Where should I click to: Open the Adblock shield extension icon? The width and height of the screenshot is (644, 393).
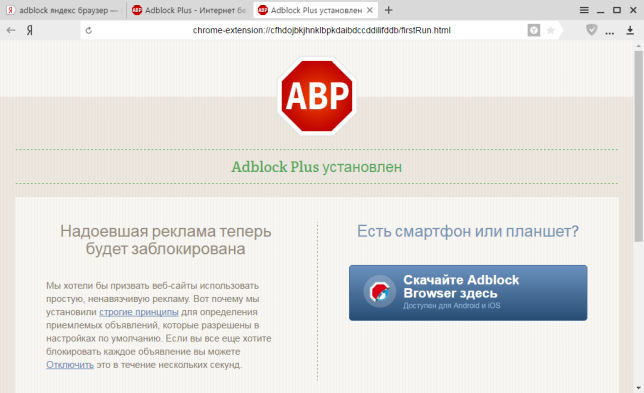point(591,30)
